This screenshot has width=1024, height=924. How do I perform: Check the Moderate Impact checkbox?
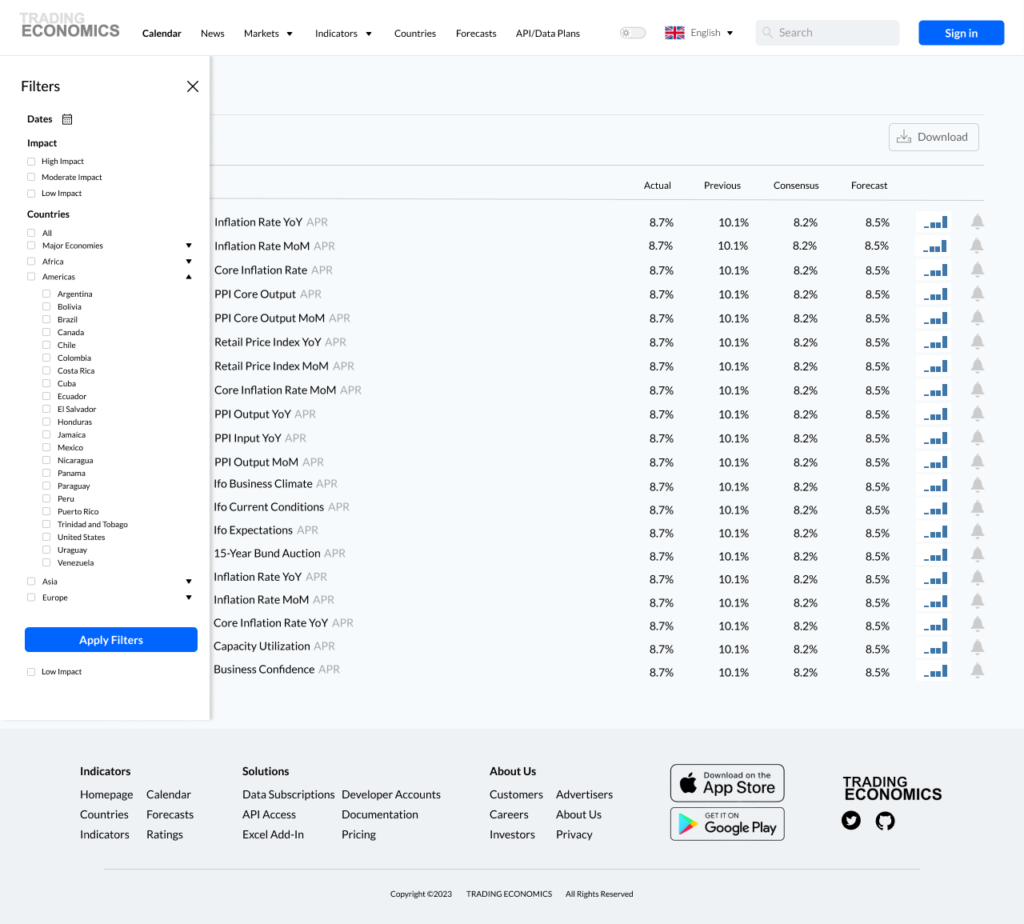31,177
